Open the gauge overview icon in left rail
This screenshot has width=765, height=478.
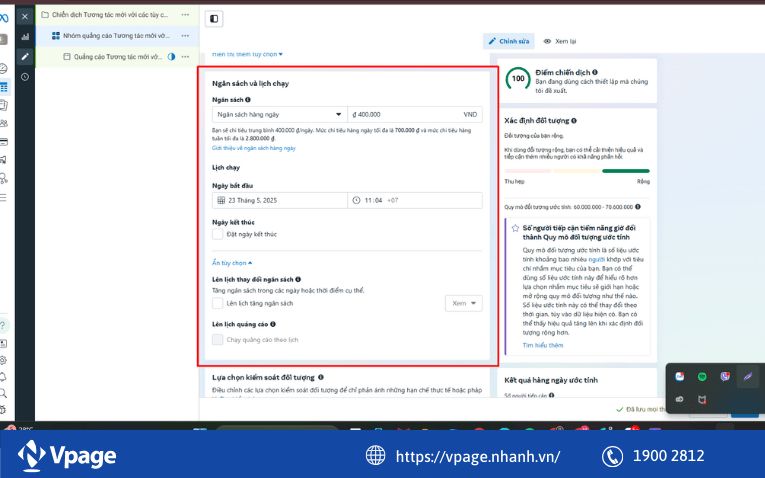[x=3, y=68]
